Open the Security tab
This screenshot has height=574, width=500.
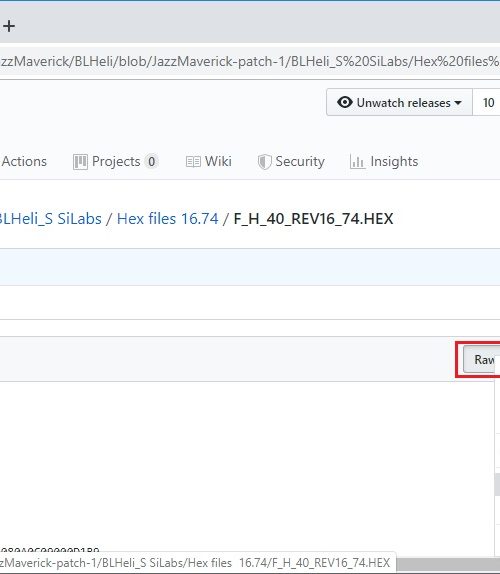point(291,161)
